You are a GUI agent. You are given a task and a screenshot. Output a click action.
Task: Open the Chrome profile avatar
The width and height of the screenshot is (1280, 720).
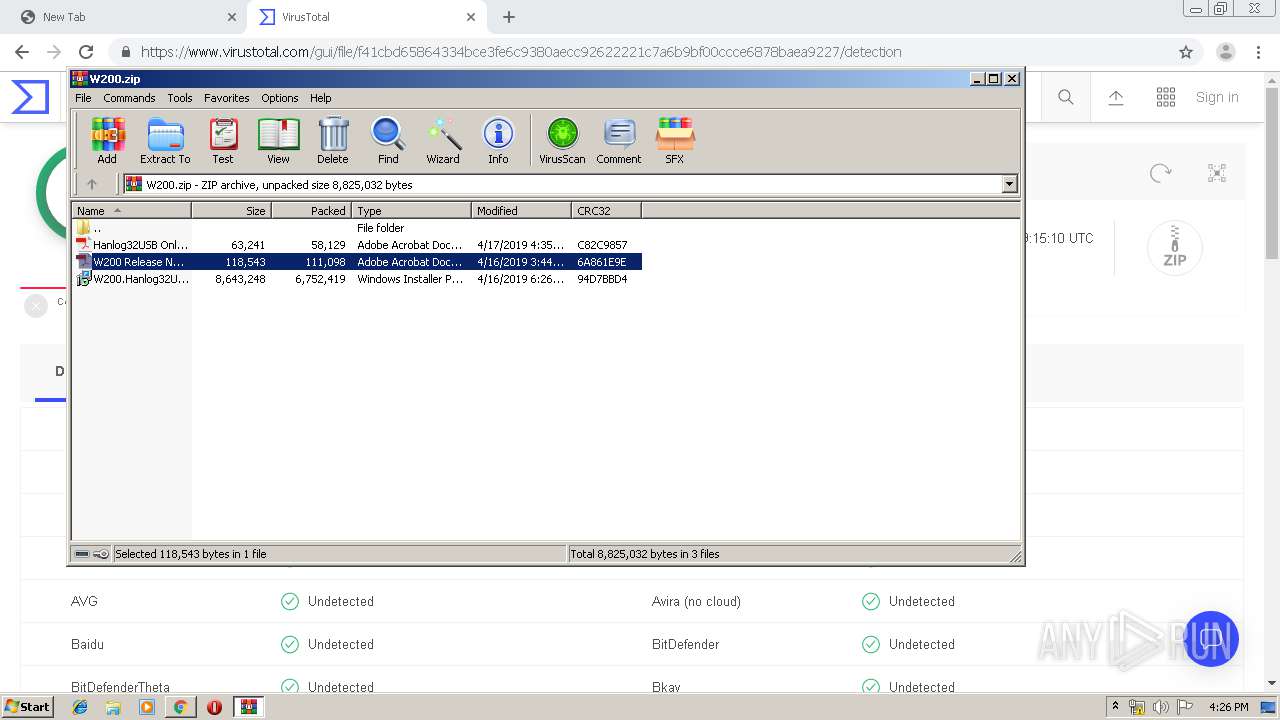tap(1225, 52)
